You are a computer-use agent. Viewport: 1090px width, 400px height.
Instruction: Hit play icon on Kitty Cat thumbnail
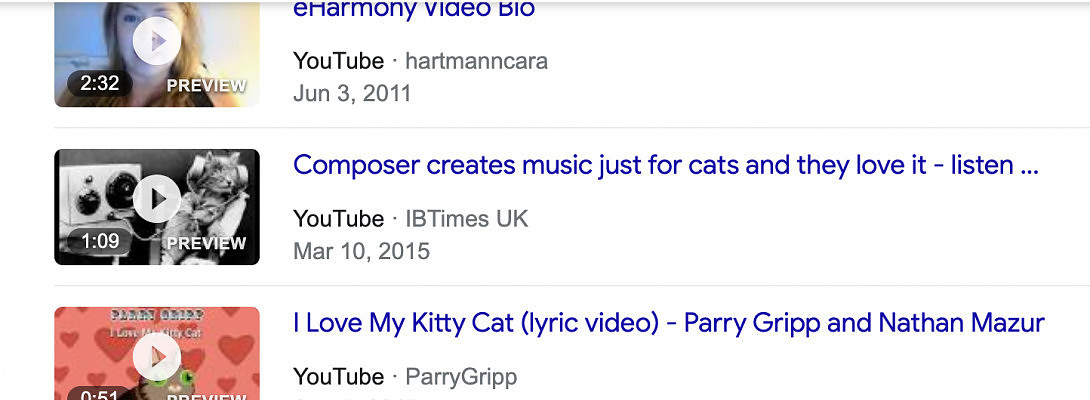point(157,357)
